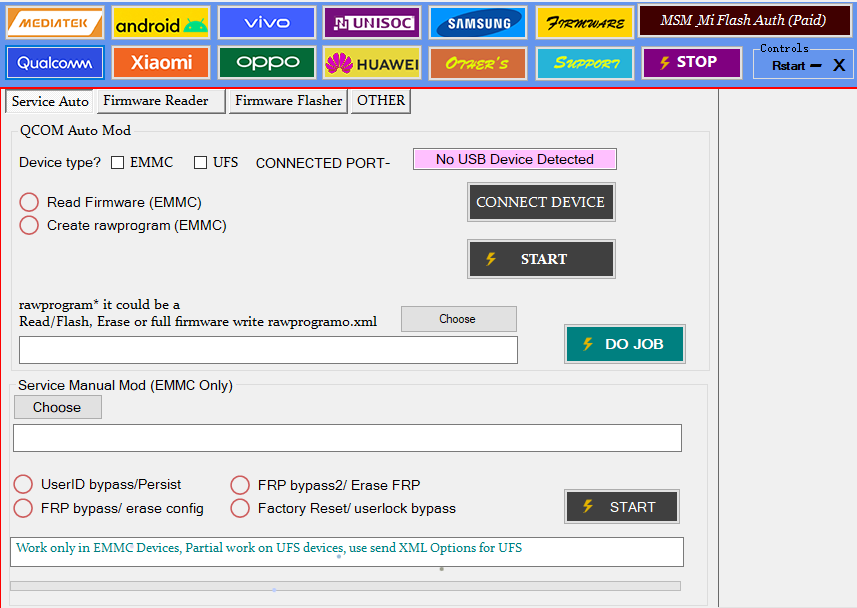The width and height of the screenshot is (857, 608).
Task: Select the Android logo button
Action: coord(161,23)
